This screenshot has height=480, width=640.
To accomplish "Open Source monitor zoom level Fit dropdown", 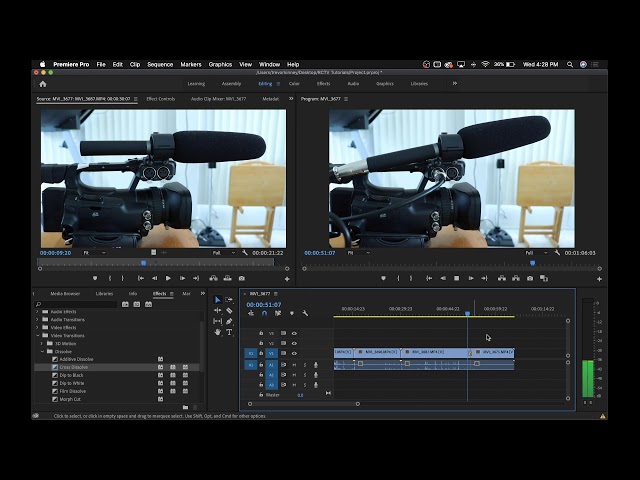I will [x=94, y=253].
